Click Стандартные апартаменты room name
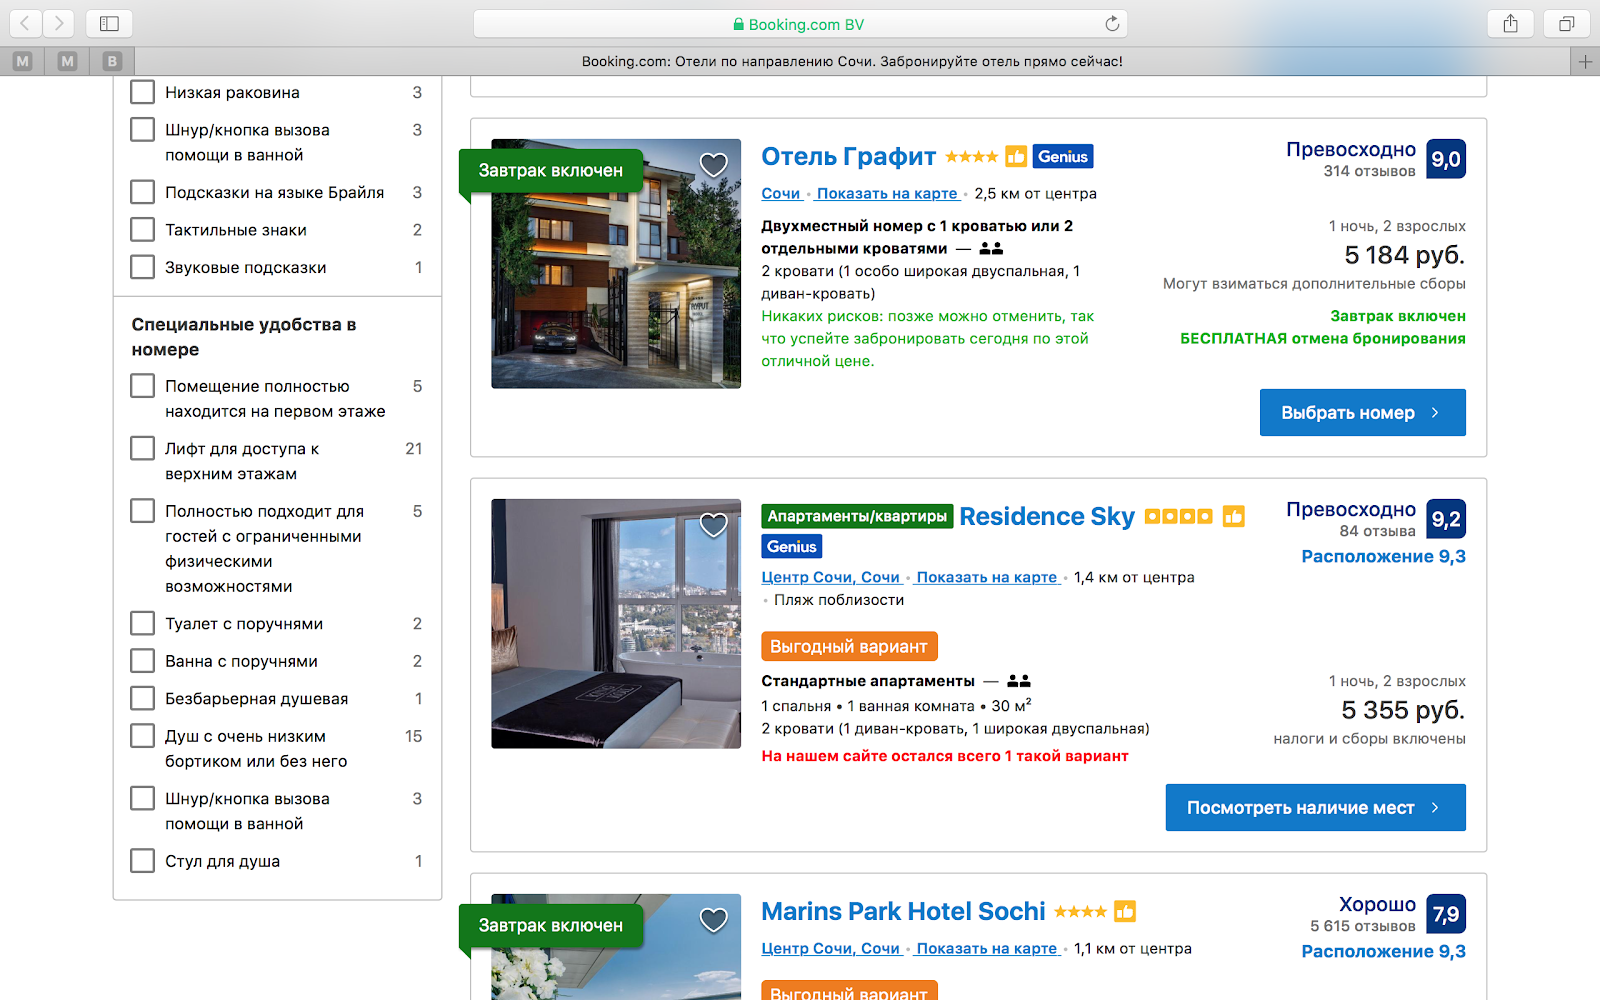 (x=868, y=681)
